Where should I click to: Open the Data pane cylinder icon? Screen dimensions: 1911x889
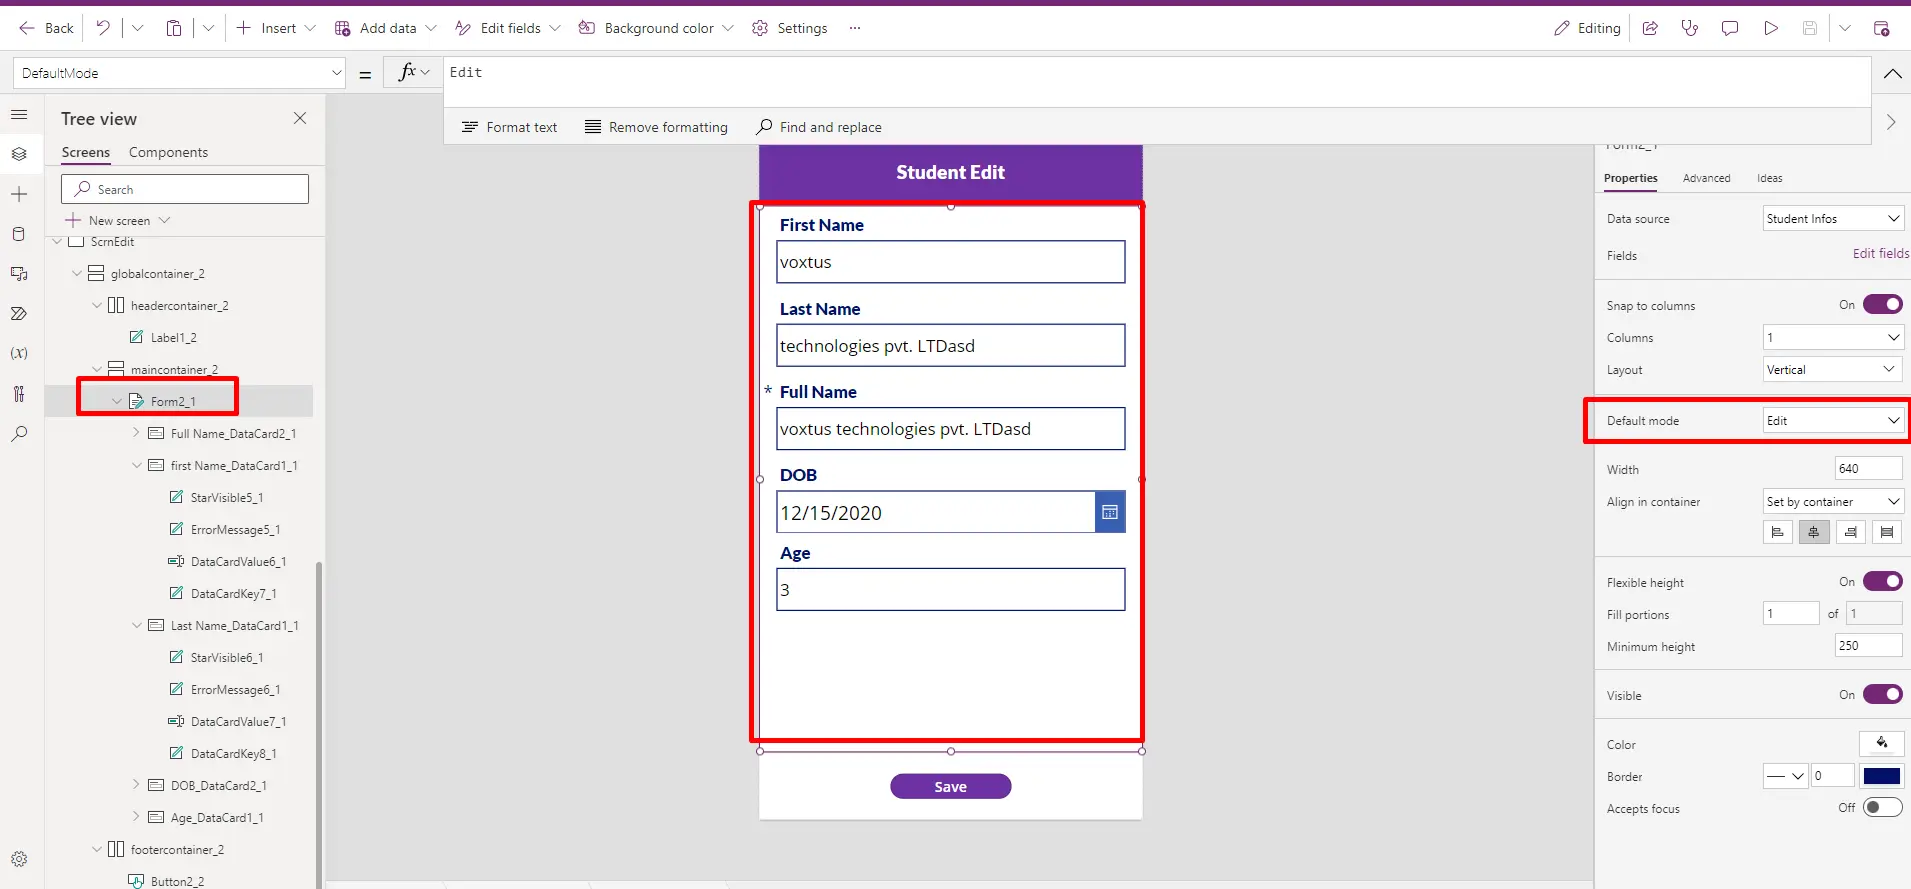click(x=19, y=234)
